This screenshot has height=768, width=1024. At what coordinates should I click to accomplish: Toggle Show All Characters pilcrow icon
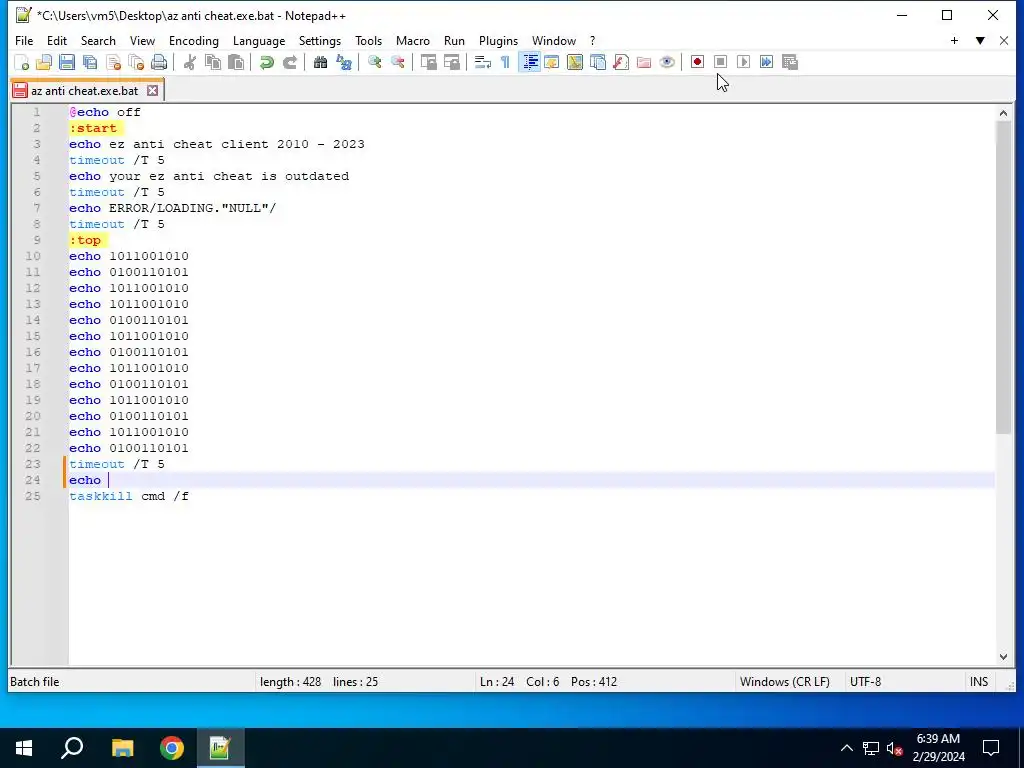pyautogui.click(x=505, y=62)
